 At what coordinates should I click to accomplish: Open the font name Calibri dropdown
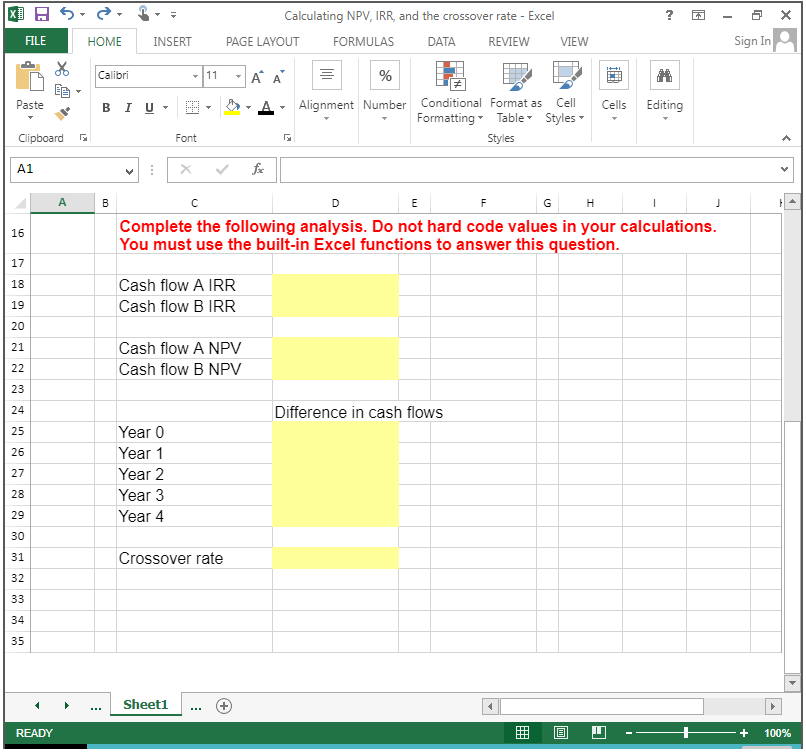tap(195, 76)
